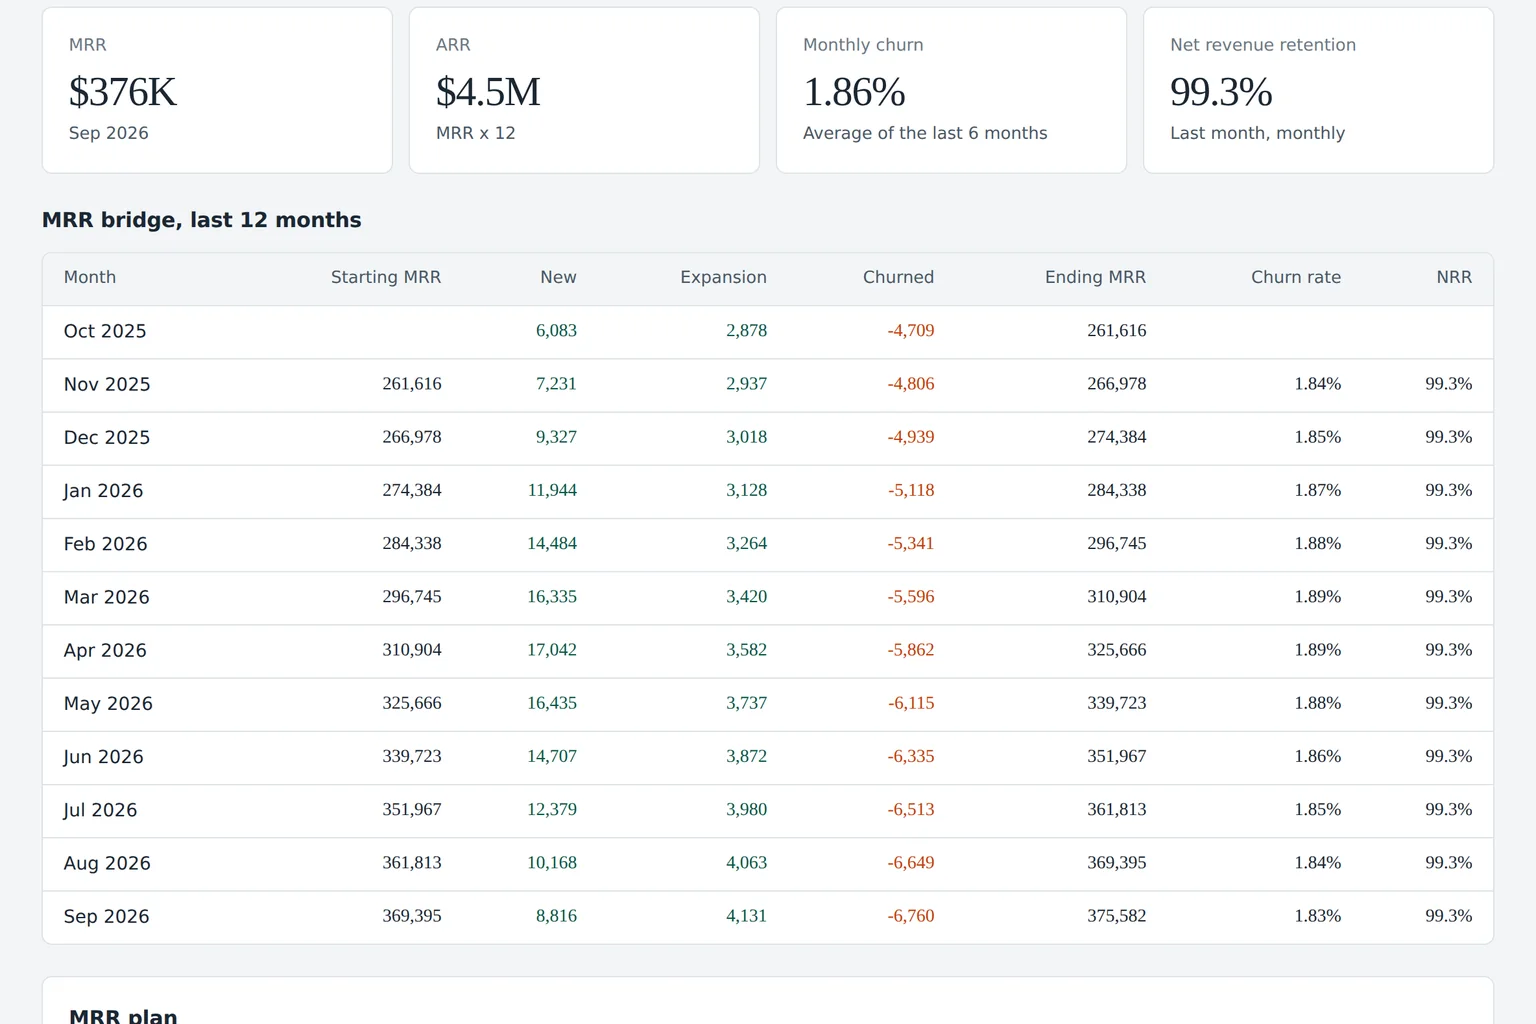Viewport: 1536px width, 1024px height.
Task: Click the Churn rate column header
Action: click(1296, 277)
